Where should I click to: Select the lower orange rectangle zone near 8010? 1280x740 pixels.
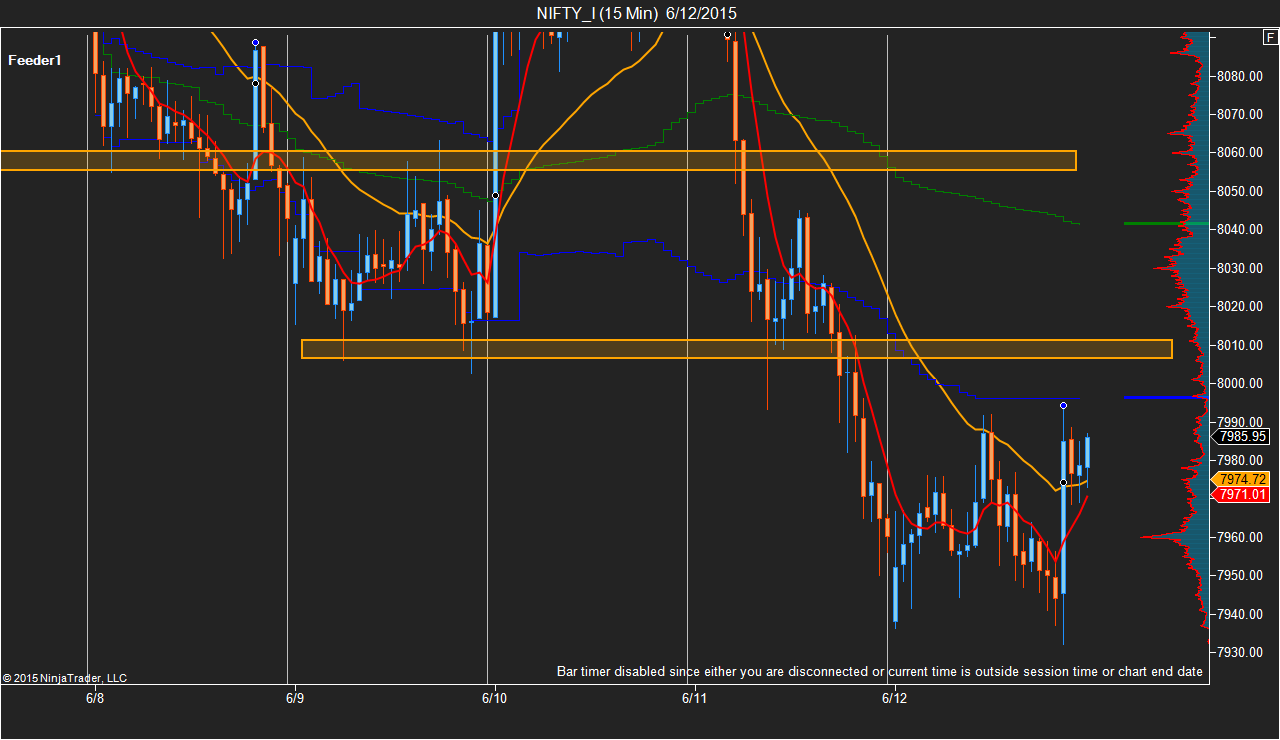[x=737, y=349]
